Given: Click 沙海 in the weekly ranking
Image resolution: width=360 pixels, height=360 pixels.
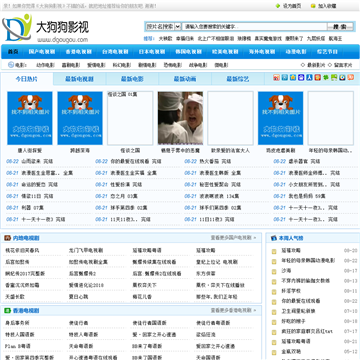Looking at the screenshot, I should click(286, 271).
